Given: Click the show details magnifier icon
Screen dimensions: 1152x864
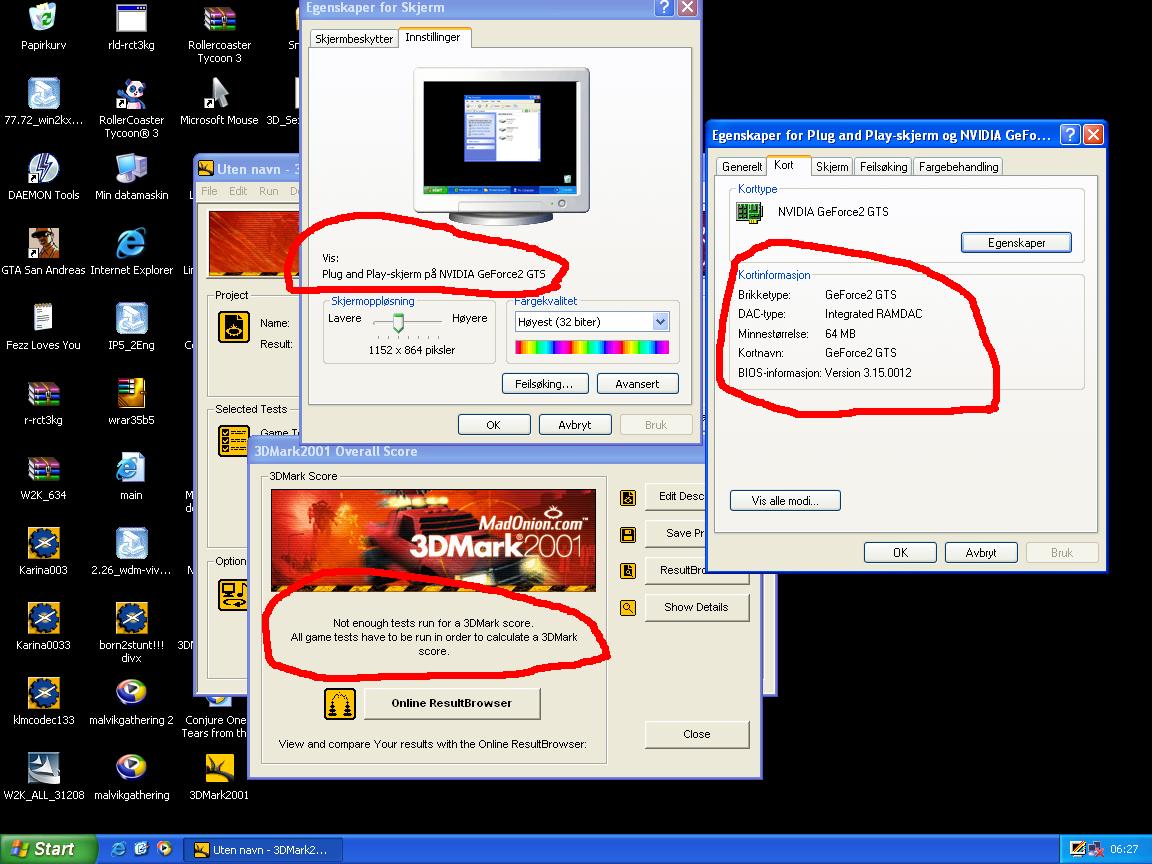Looking at the screenshot, I should (x=627, y=608).
